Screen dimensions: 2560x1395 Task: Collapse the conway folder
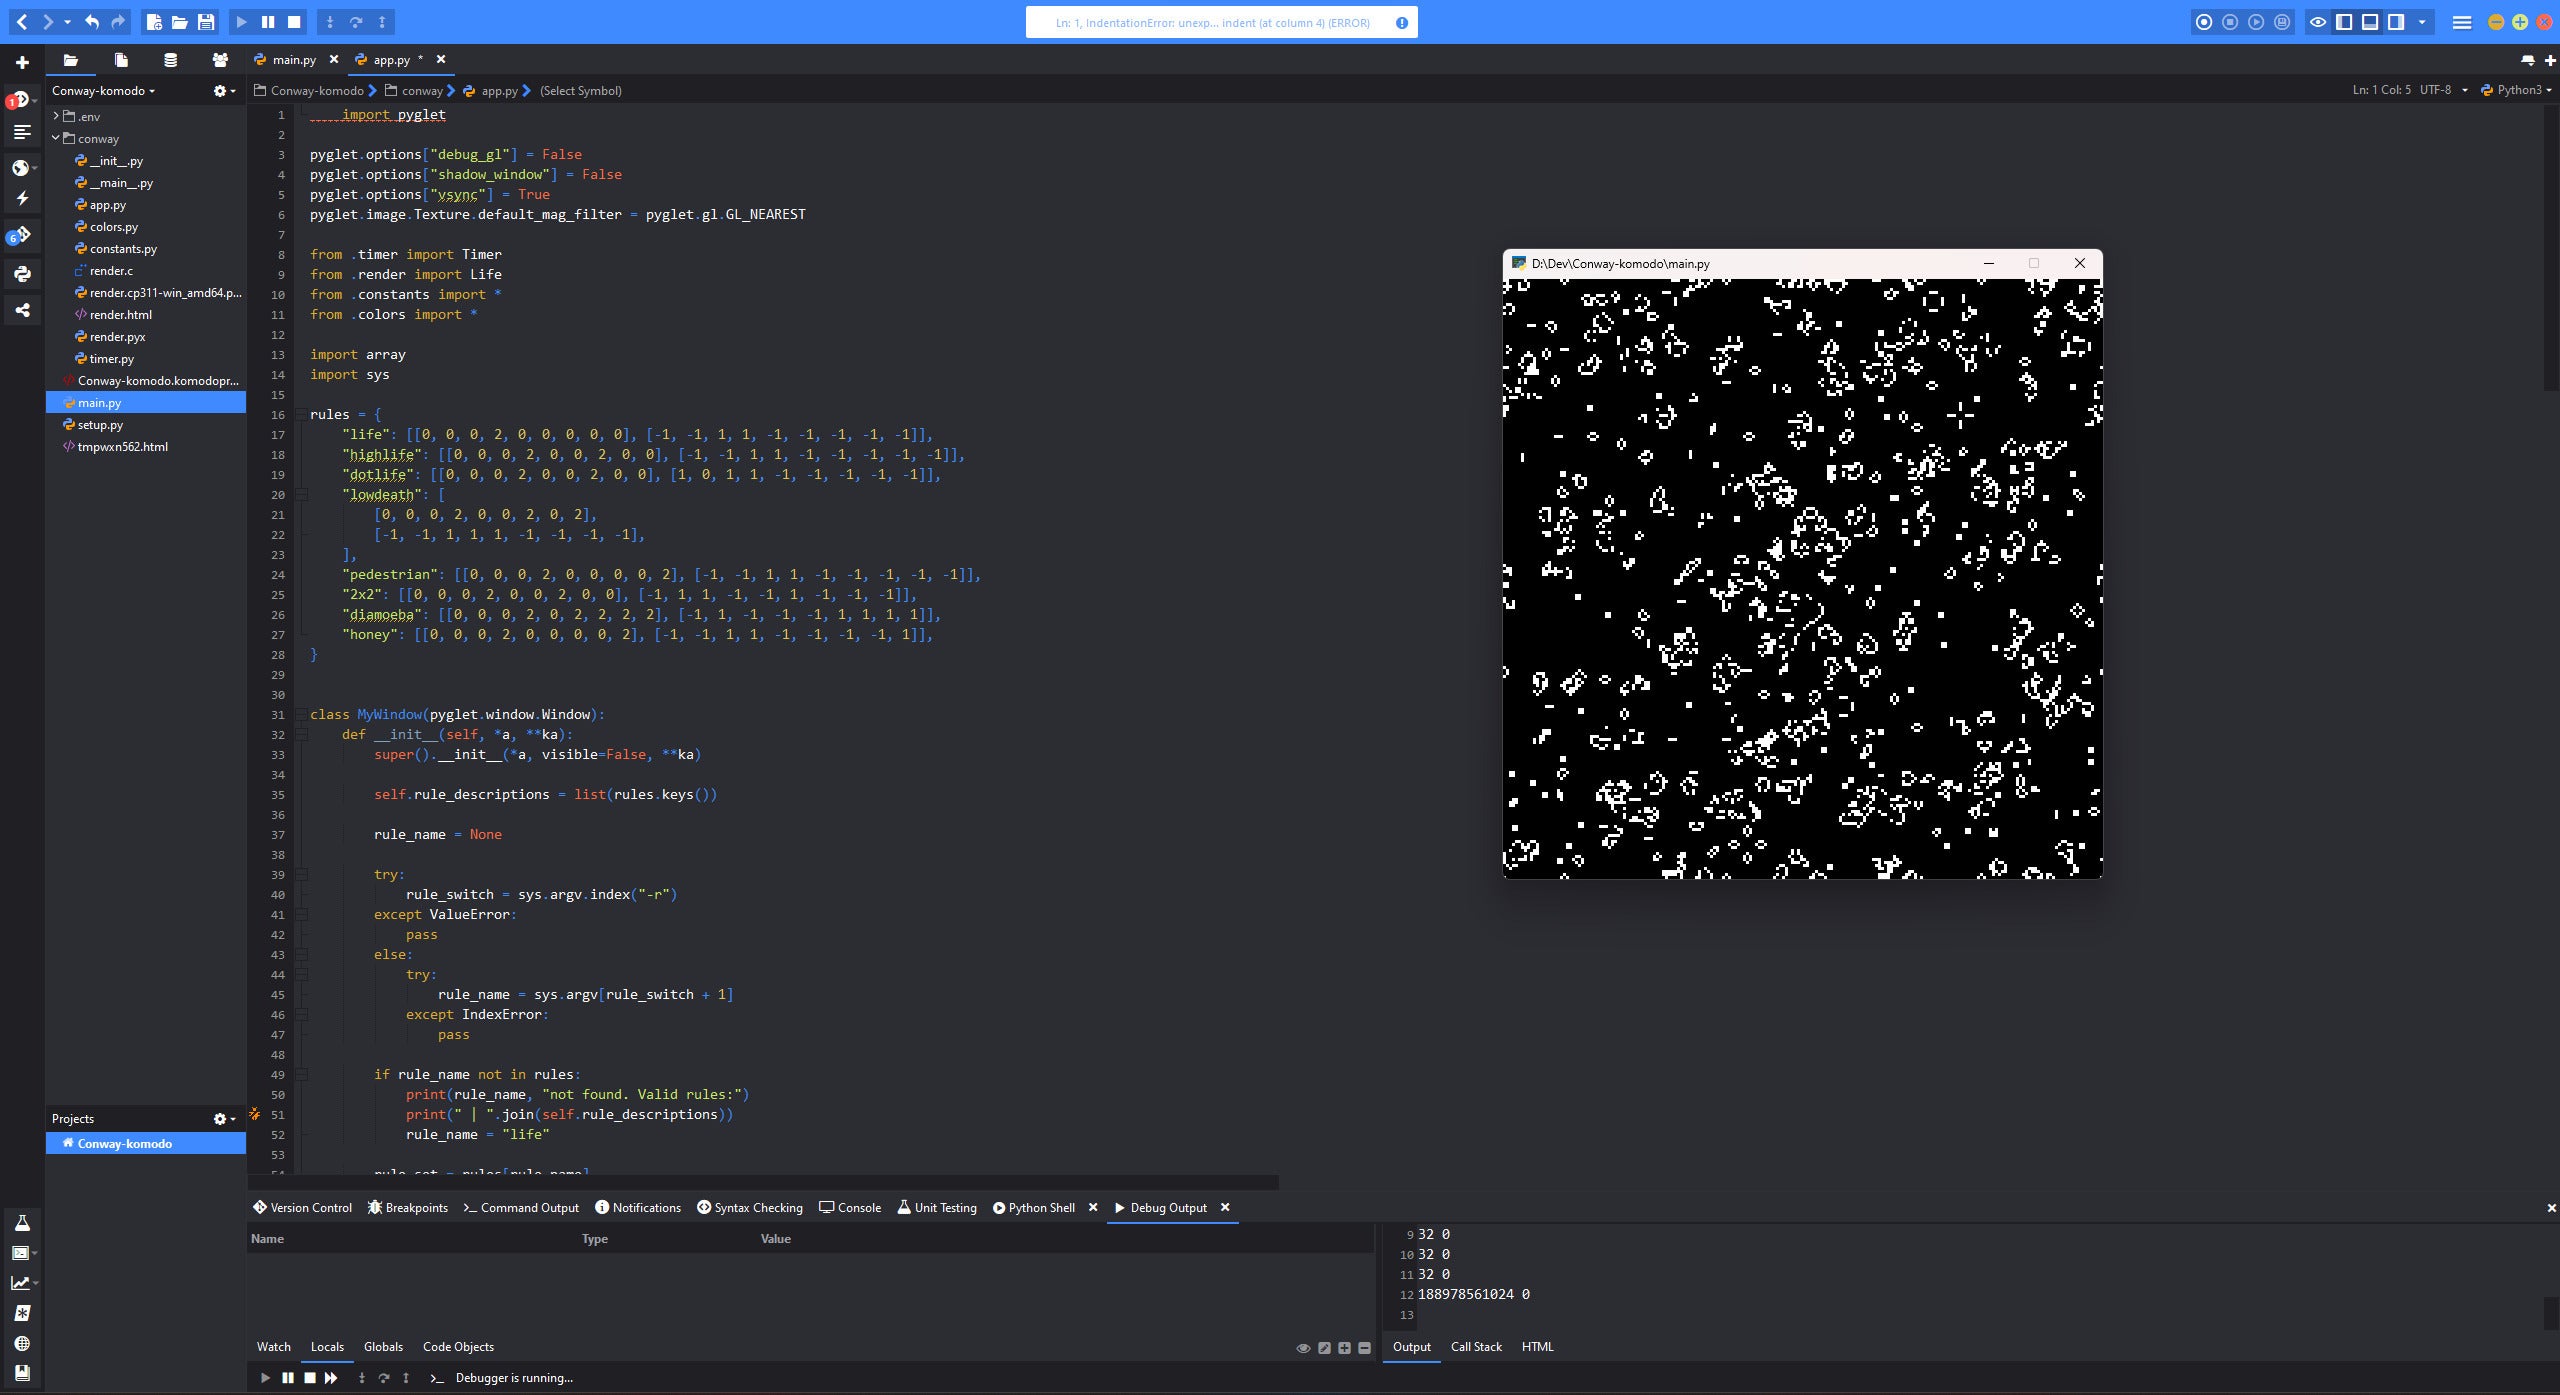[x=56, y=138]
